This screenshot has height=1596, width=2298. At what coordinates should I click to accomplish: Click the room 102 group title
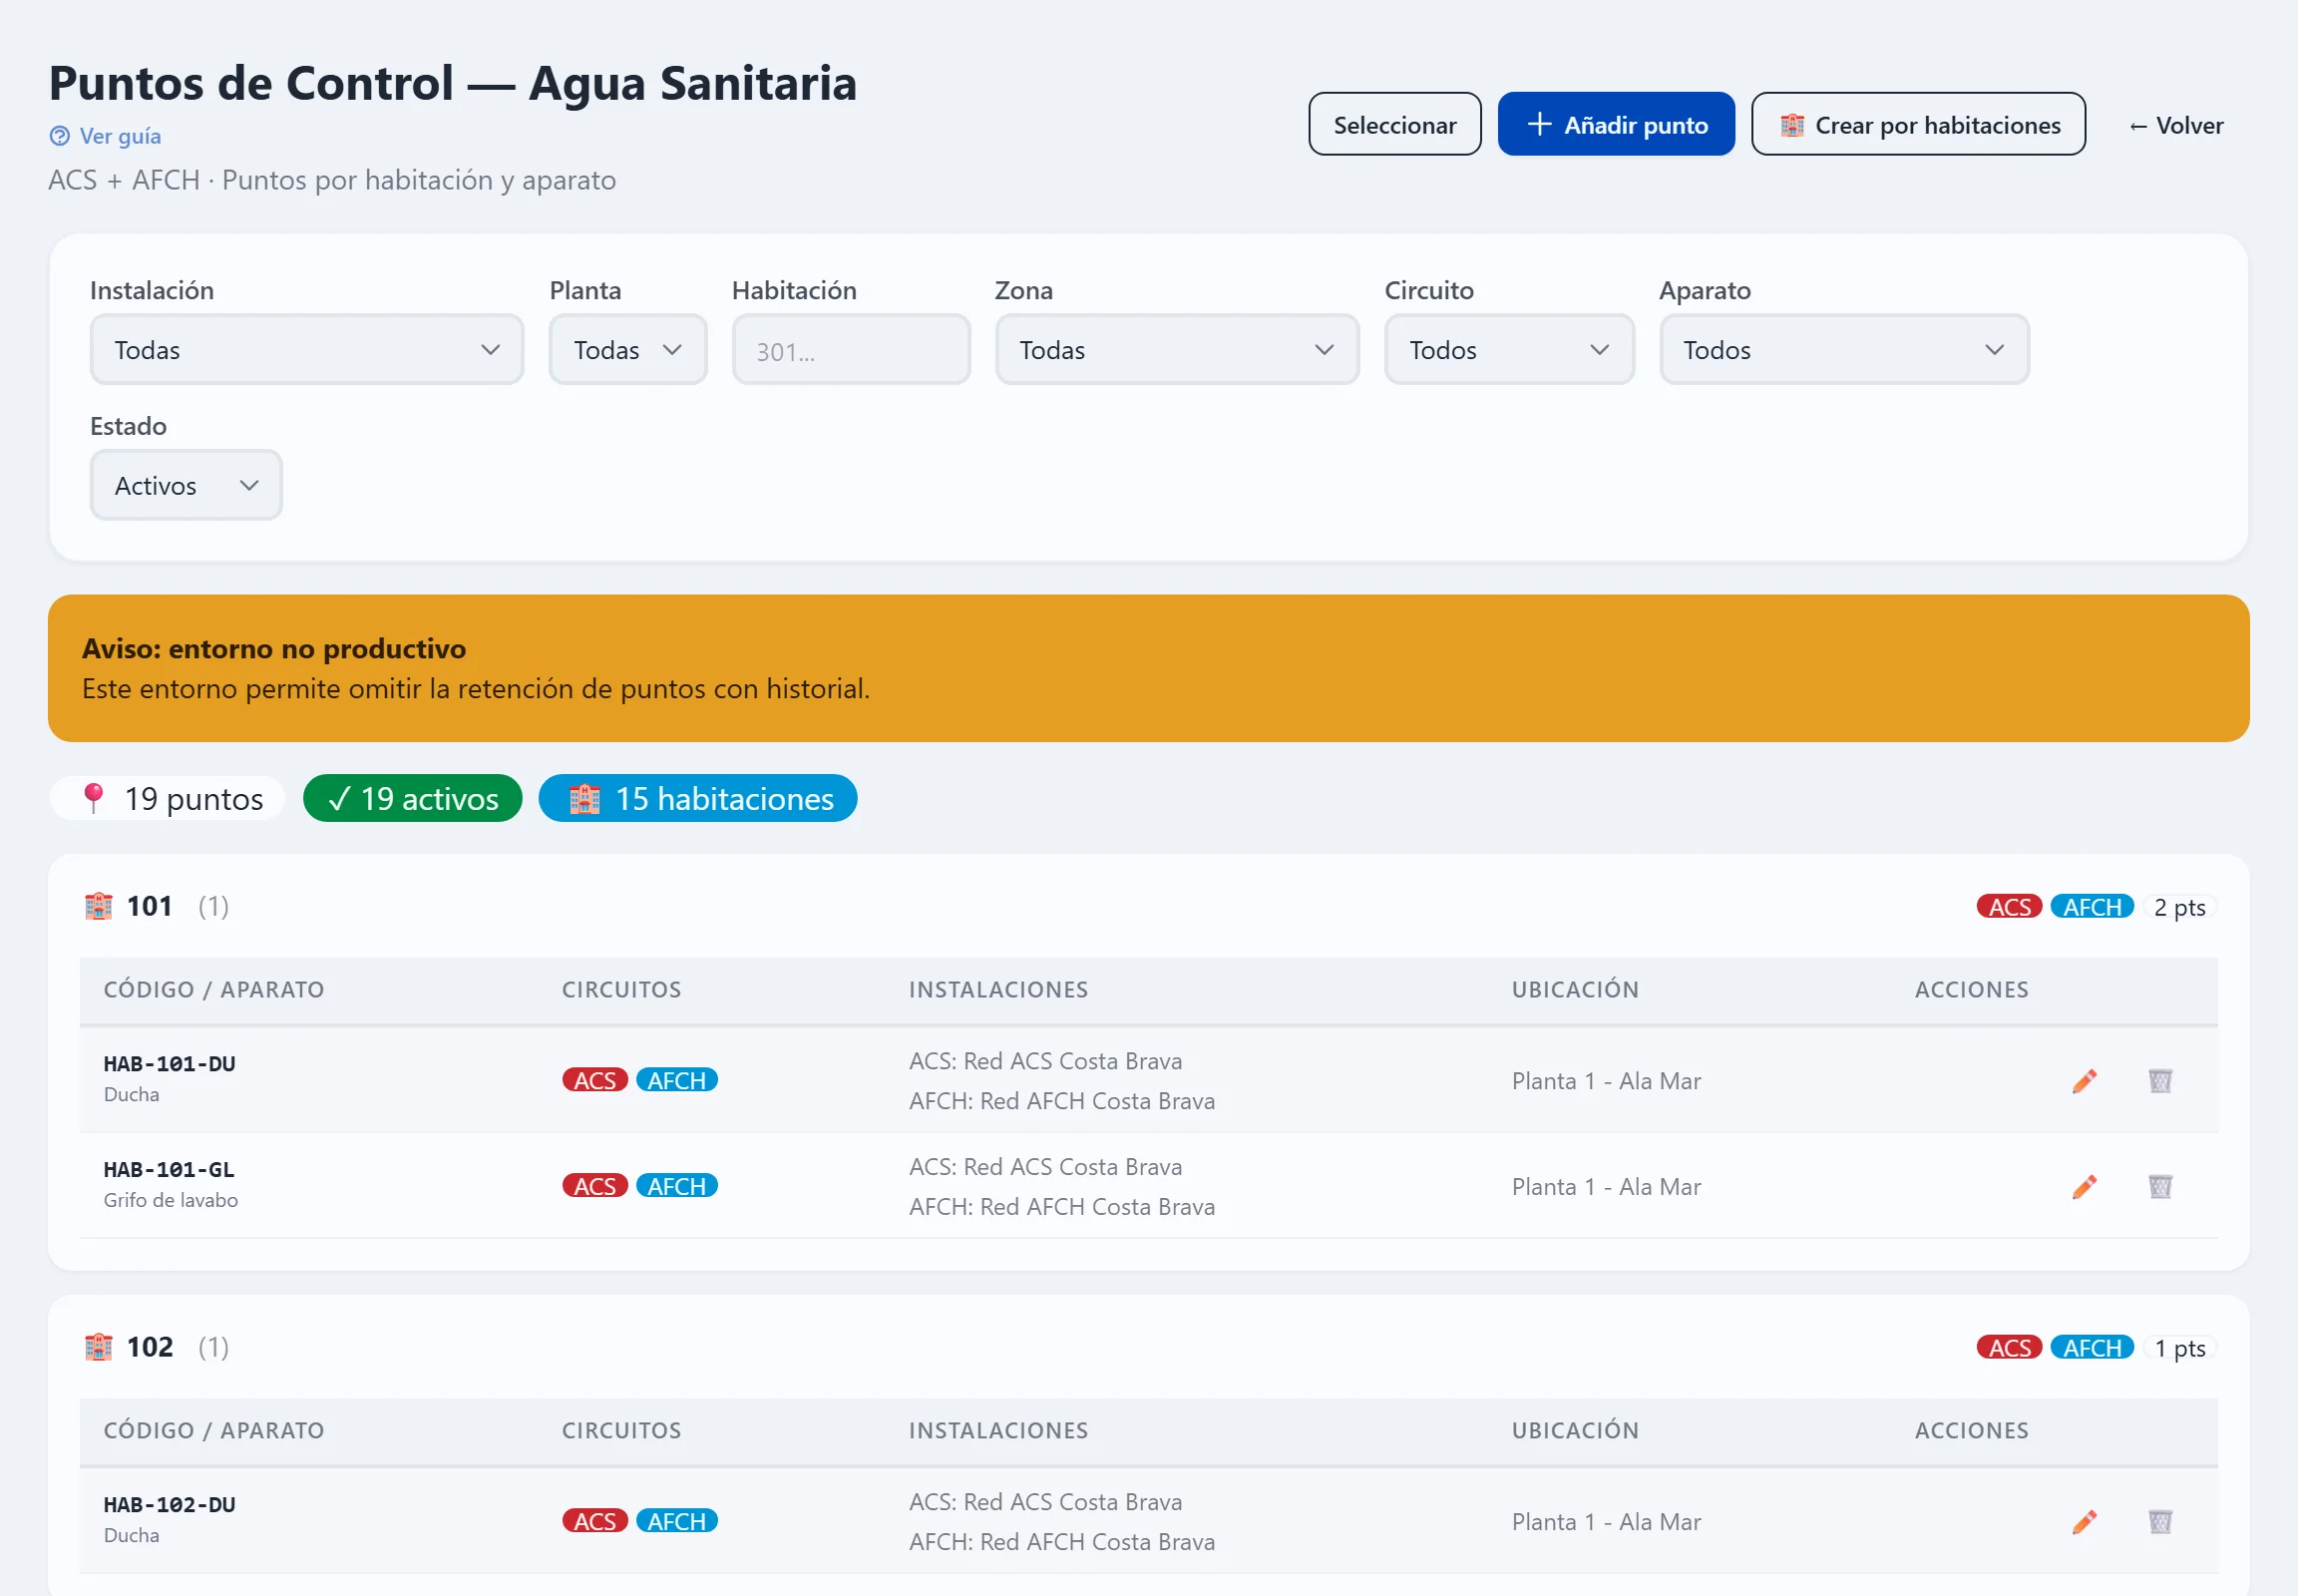tap(150, 1347)
